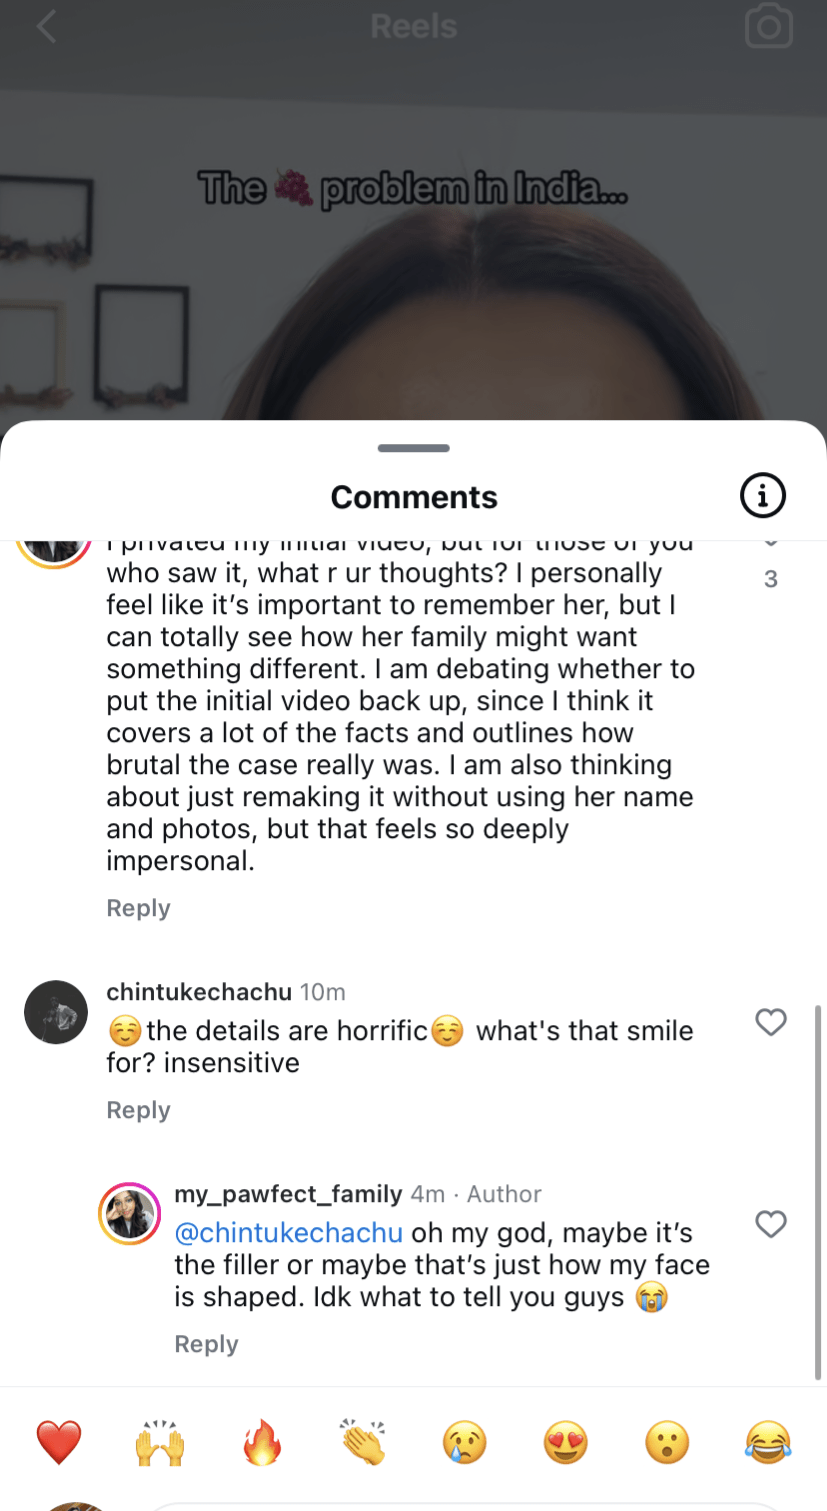React with the heart-eyes emoji
This screenshot has width=827, height=1511.
[x=566, y=1443]
